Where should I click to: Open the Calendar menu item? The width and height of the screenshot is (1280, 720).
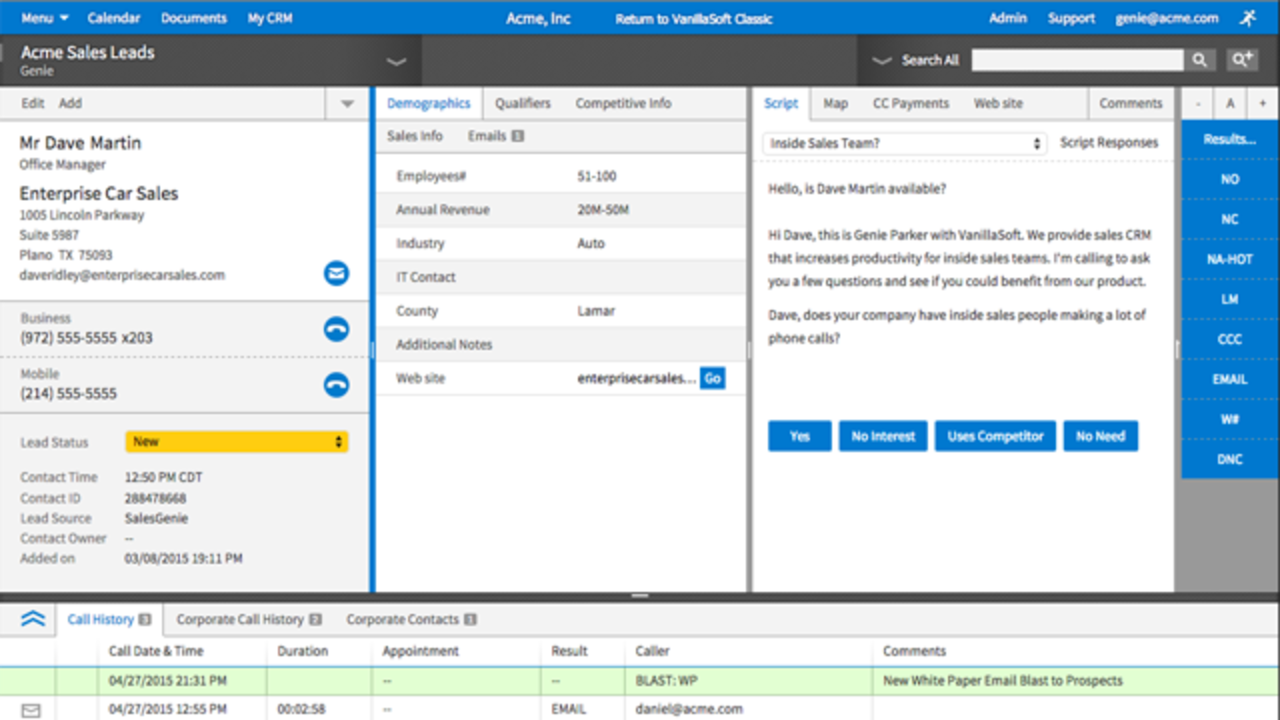[x=114, y=18]
